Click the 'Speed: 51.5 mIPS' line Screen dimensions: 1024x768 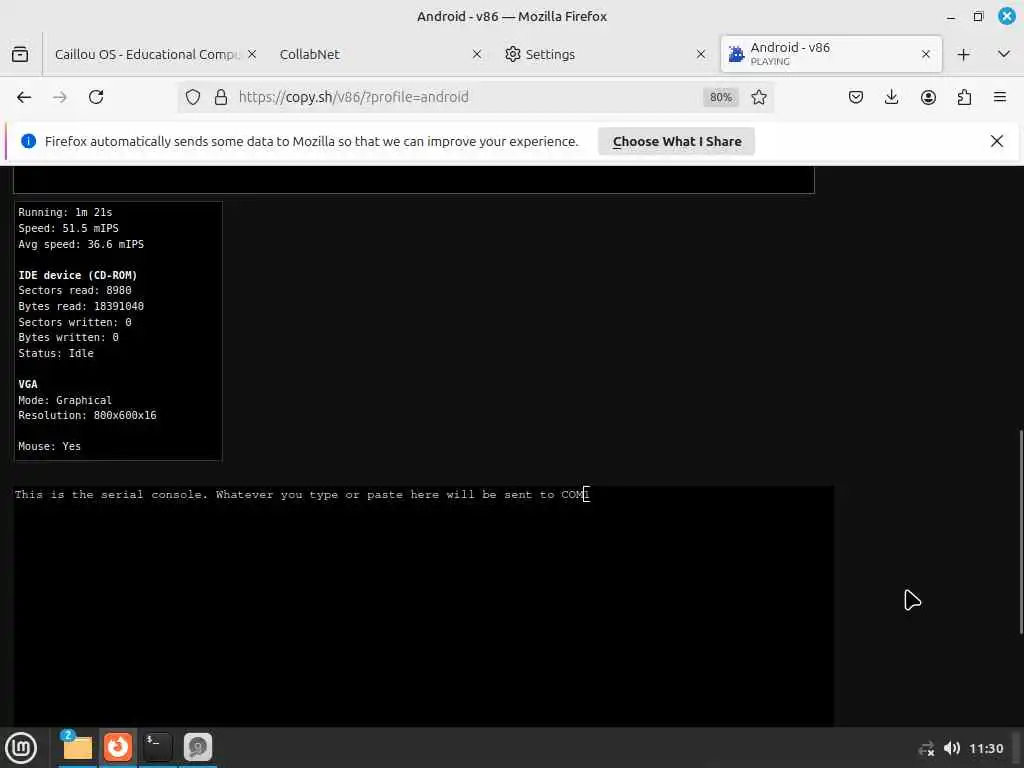(69, 228)
